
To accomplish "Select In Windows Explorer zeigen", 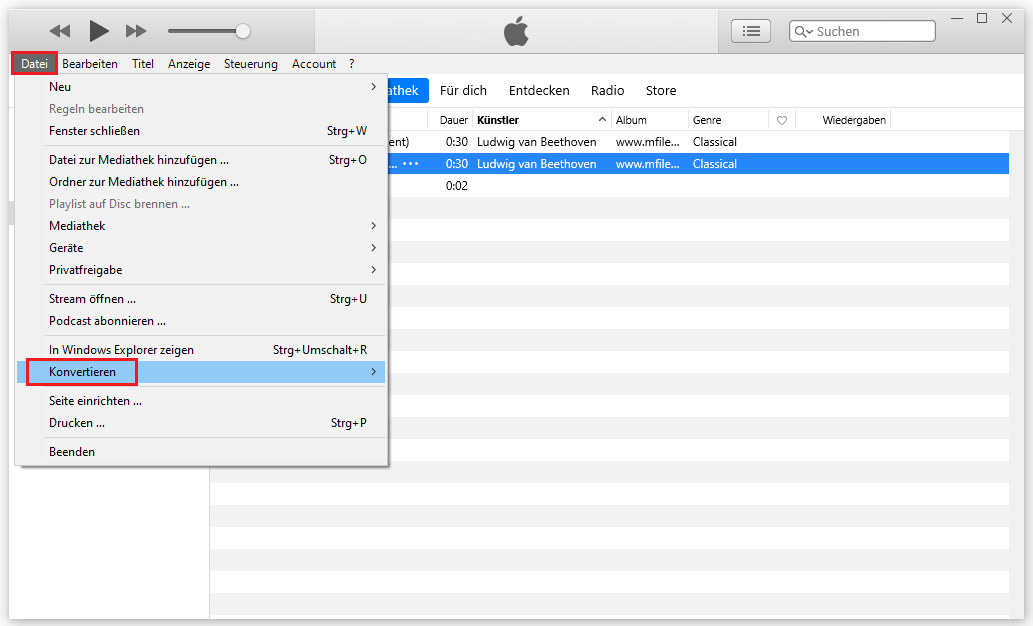I will pos(201,350).
